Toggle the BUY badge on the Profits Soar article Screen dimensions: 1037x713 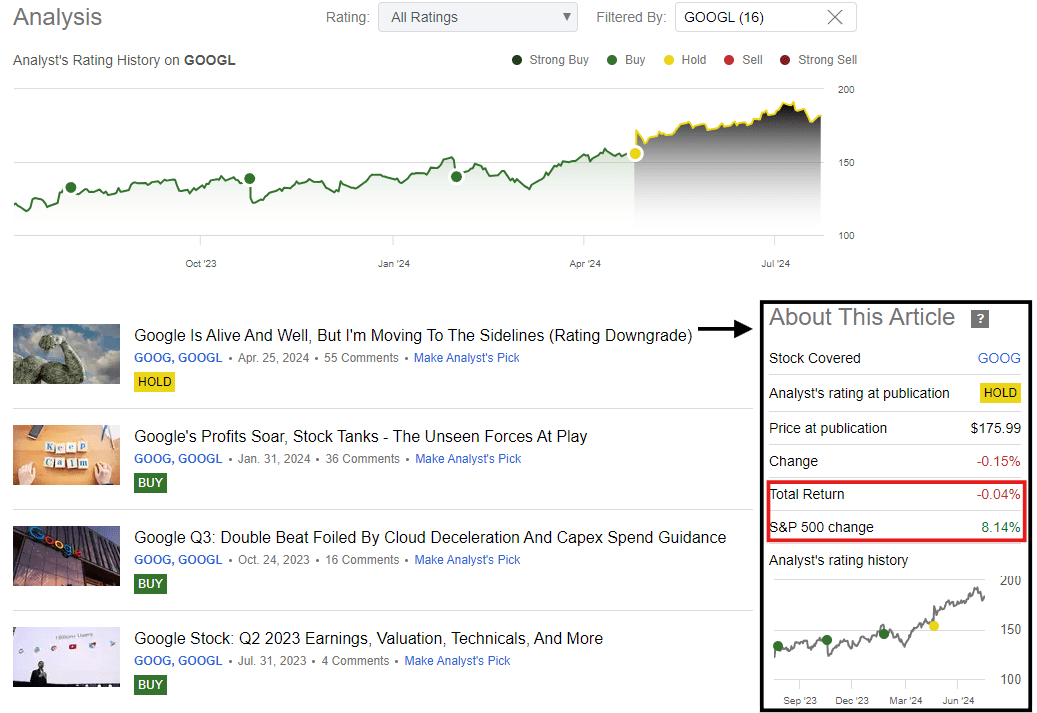pyautogui.click(x=150, y=482)
